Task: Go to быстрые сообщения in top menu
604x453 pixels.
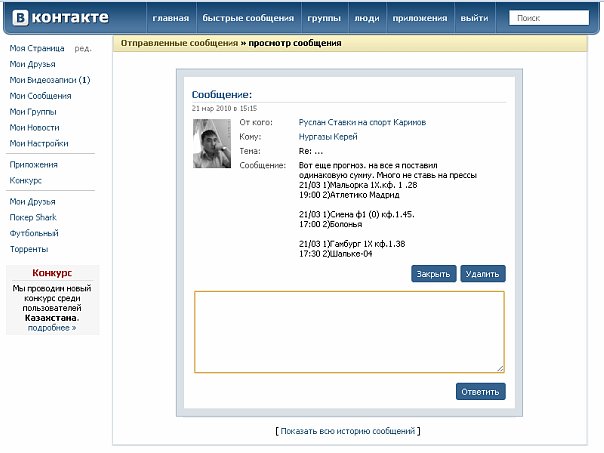Action: (x=248, y=19)
